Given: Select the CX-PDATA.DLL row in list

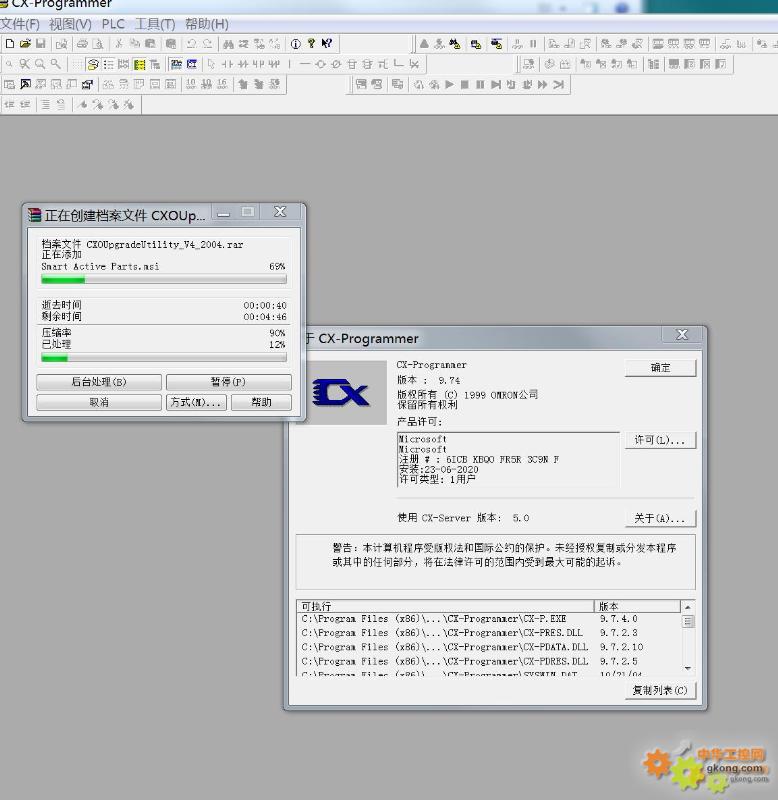Looking at the screenshot, I should pyautogui.click(x=489, y=647).
